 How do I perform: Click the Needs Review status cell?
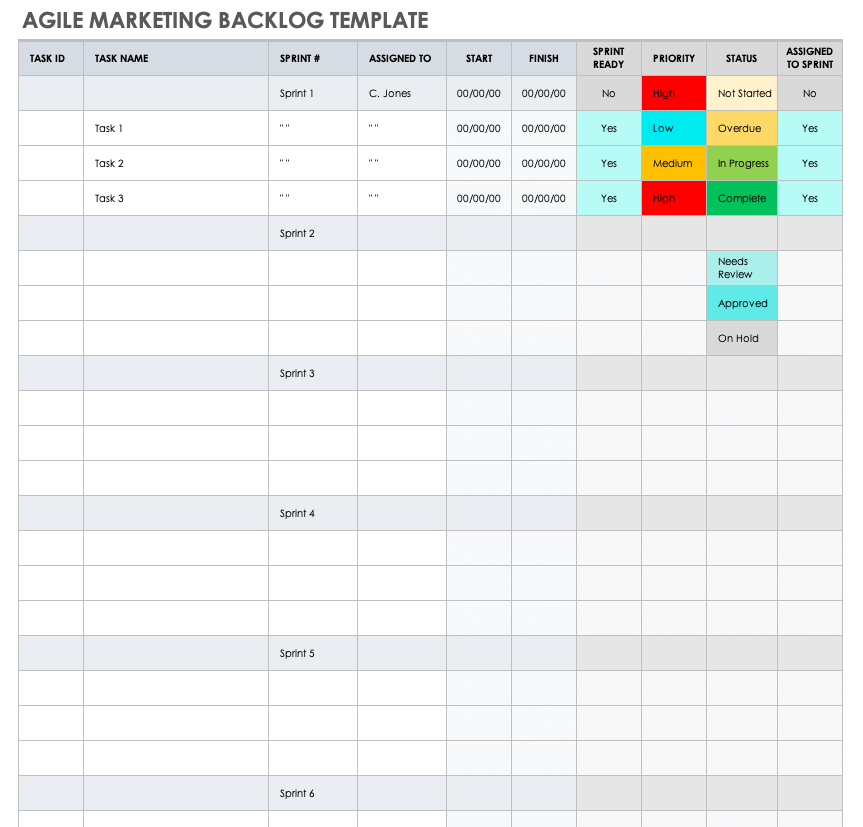click(x=742, y=268)
